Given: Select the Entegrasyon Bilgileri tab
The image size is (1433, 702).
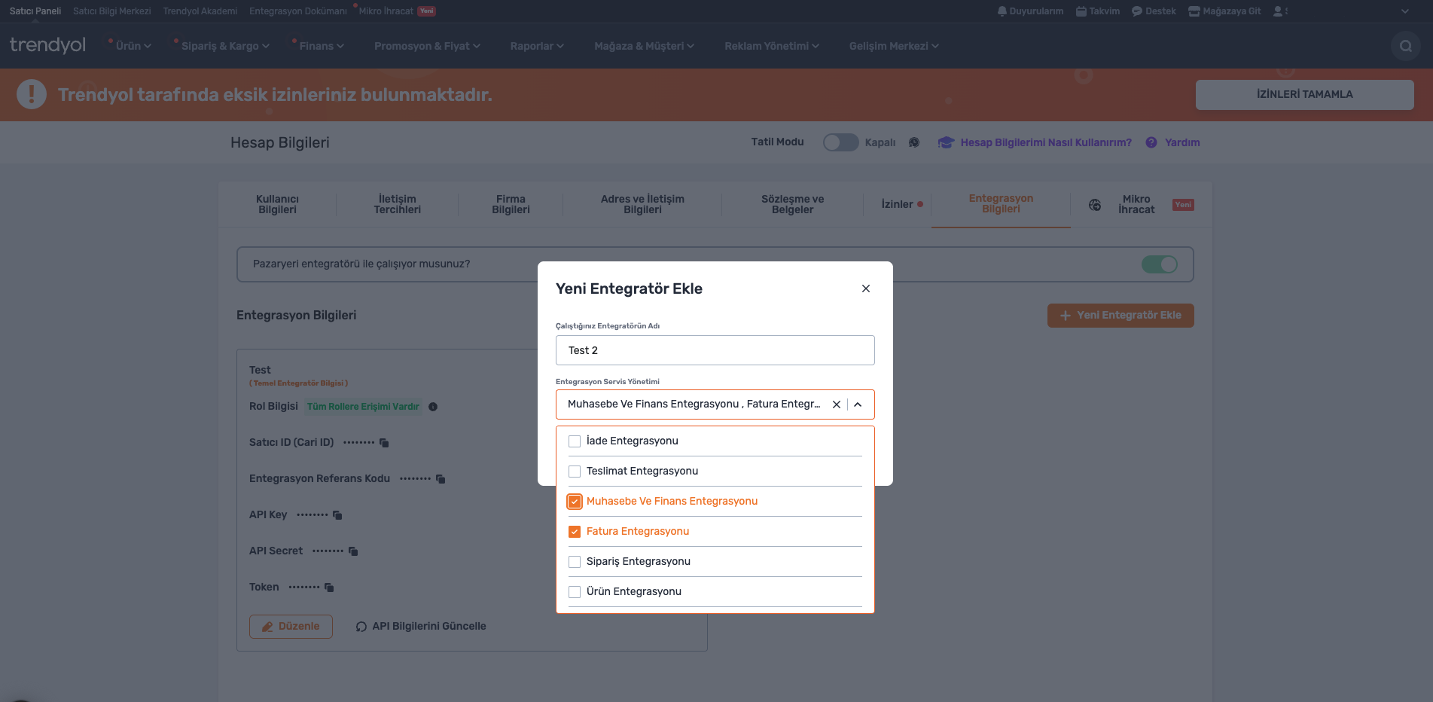Looking at the screenshot, I should 1001,204.
